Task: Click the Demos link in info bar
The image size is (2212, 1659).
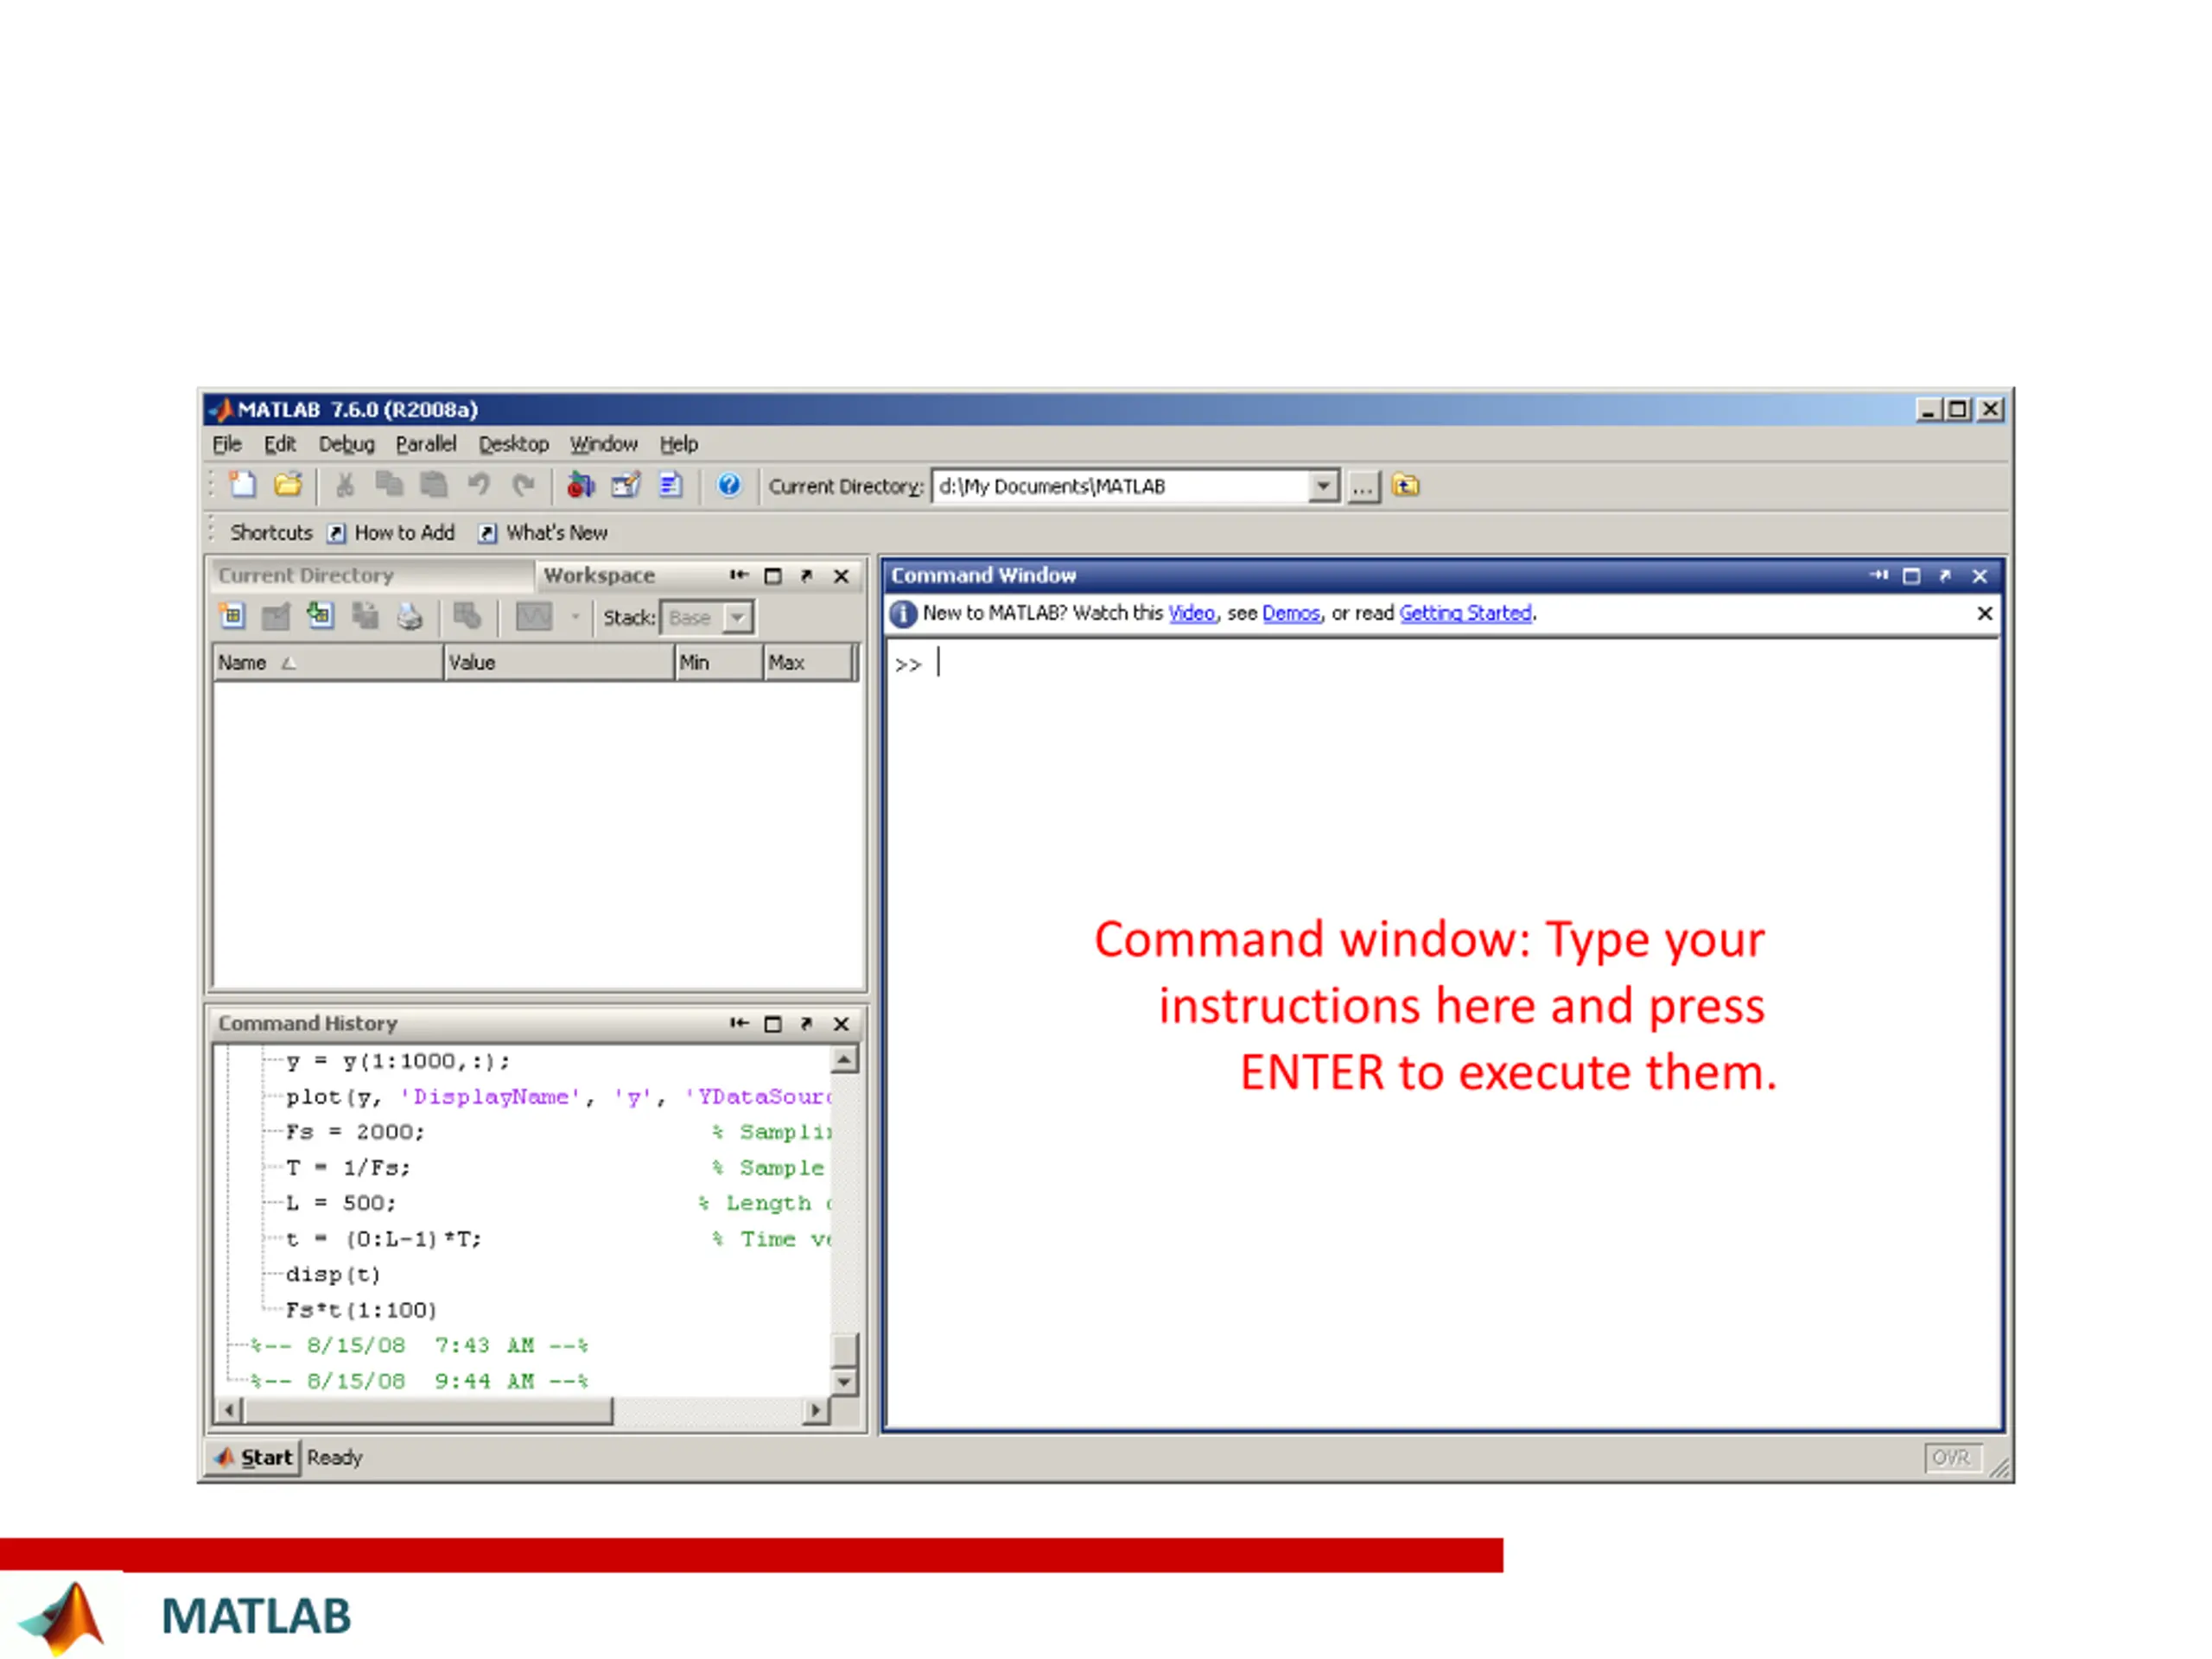Action: point(1291,613)
